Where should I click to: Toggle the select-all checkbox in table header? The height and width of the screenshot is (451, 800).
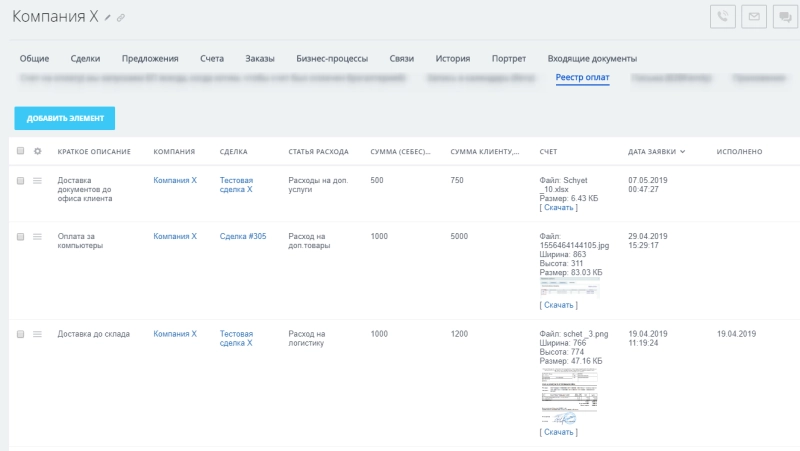20,152
